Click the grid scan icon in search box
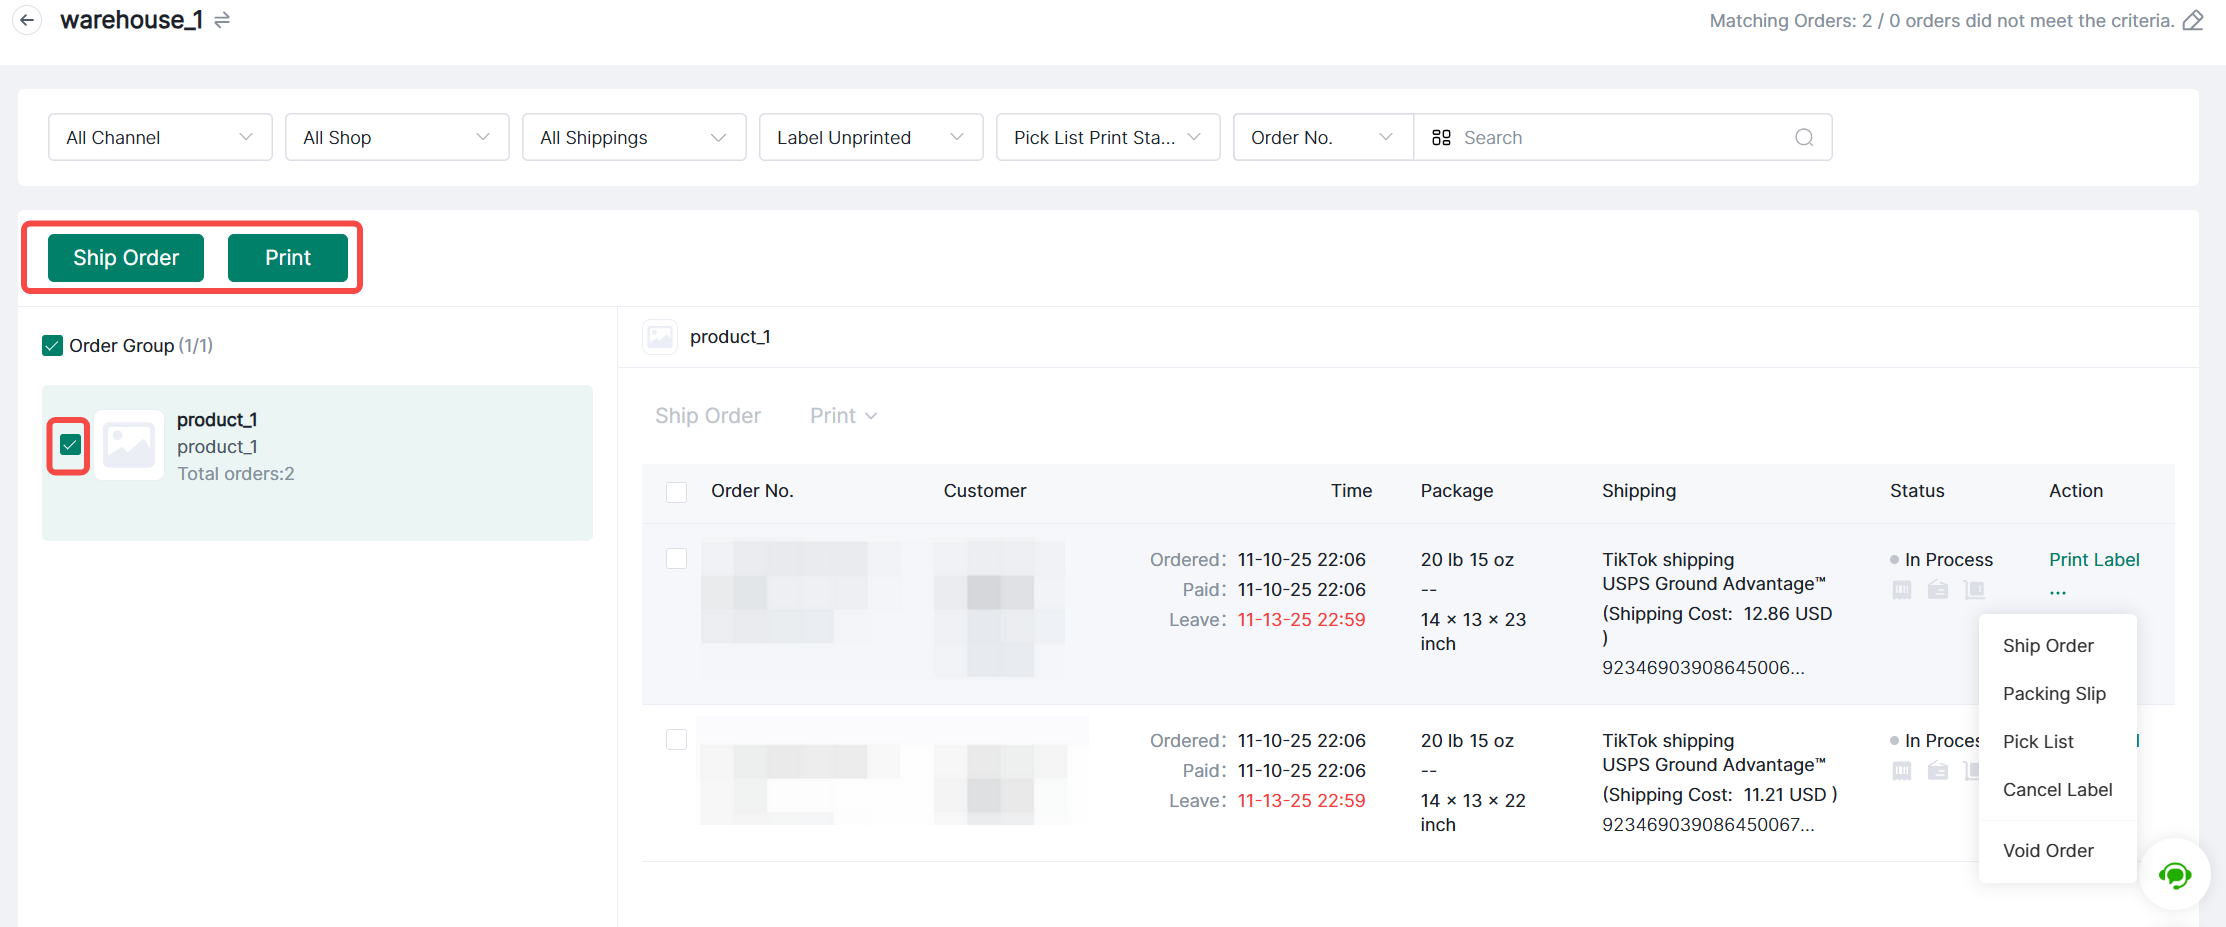Viewport: 2226px width, 927px height. 1441,138
